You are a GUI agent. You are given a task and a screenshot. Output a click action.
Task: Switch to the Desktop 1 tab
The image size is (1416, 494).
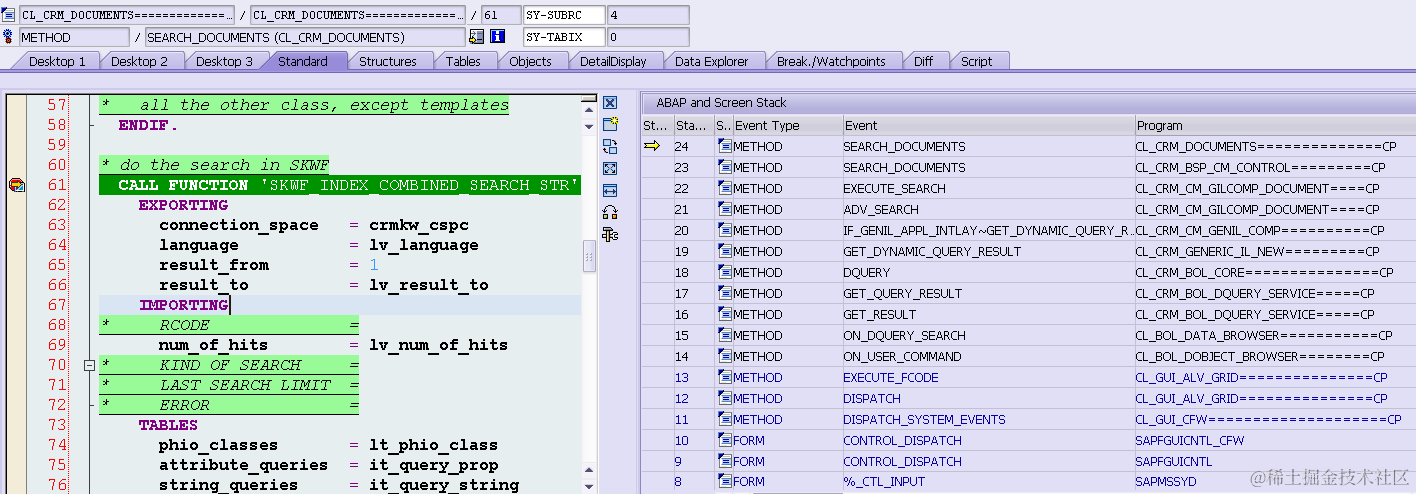coord(57,61)
